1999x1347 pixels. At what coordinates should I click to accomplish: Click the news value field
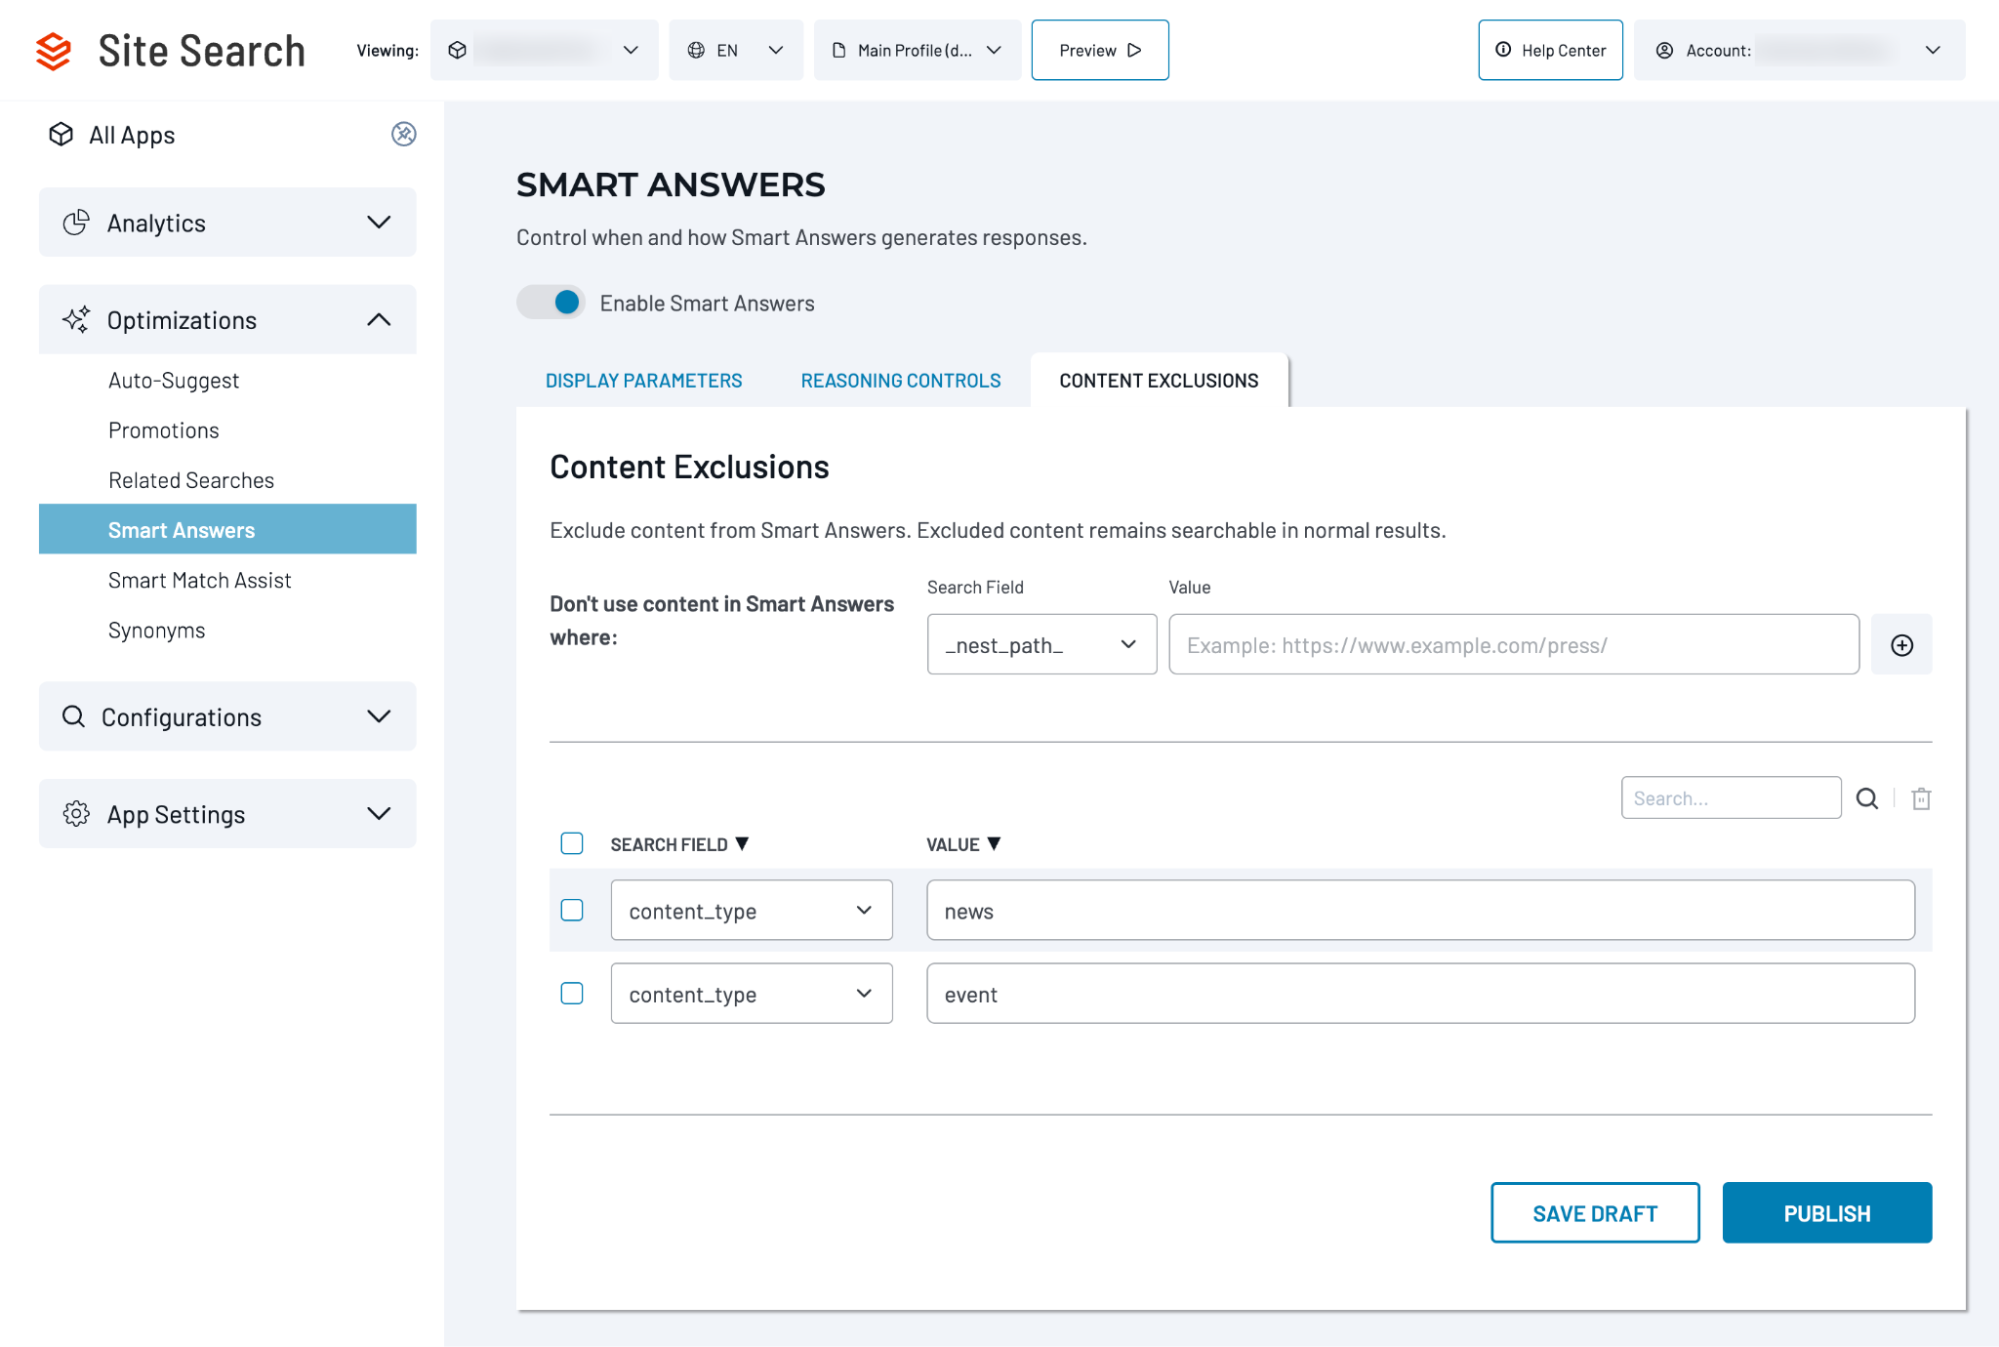click(1420, 910)
